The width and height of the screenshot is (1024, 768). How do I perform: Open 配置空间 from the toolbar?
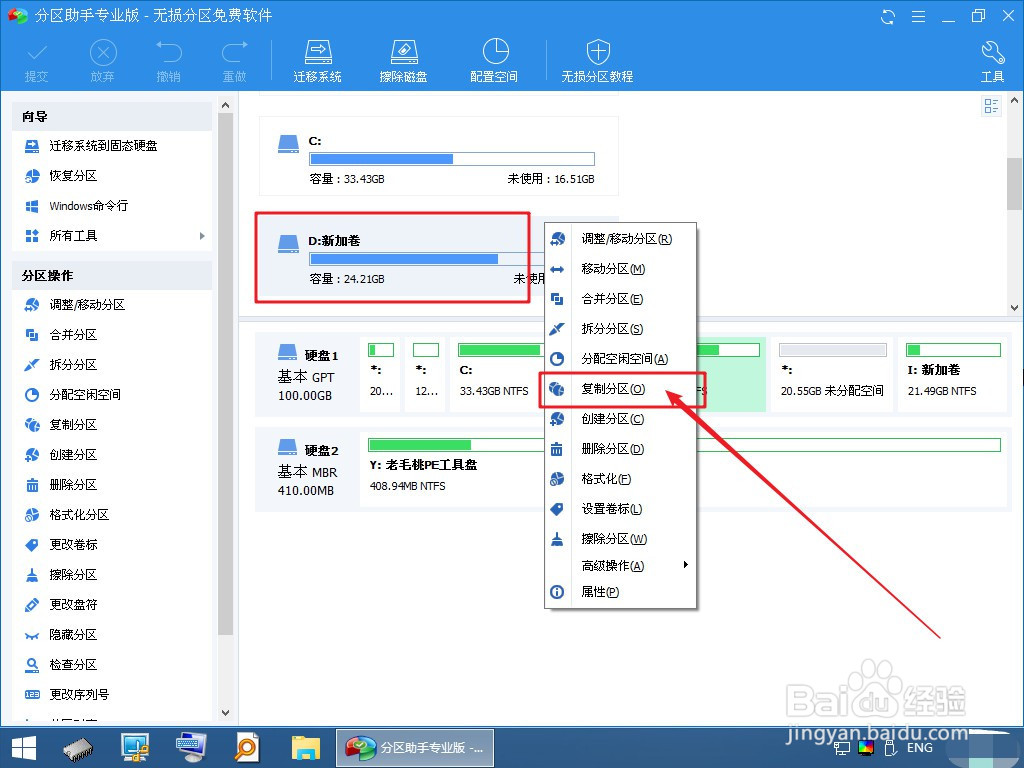pos(494,61)
